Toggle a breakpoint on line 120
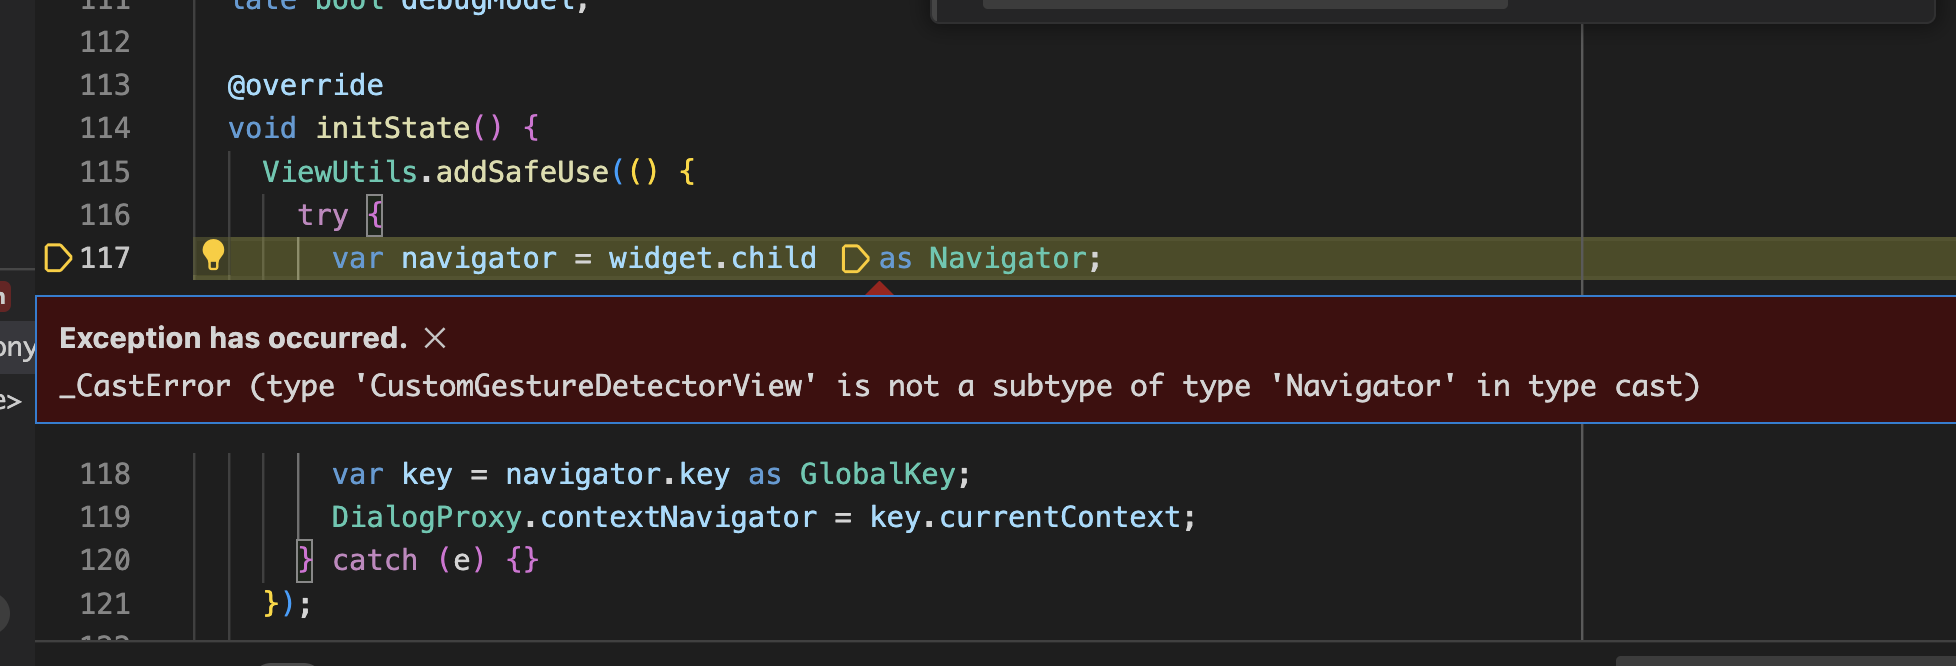 click(58, 559)
